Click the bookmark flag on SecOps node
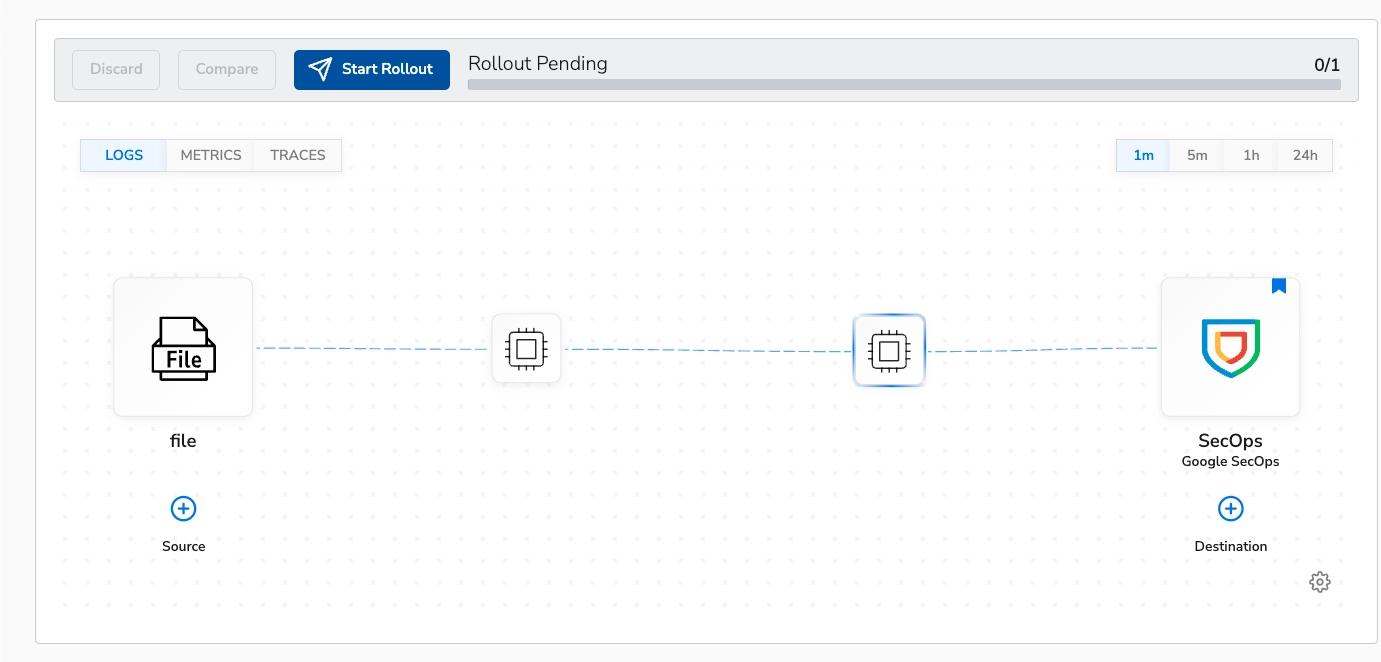This screenshot has height=662, width=1381. point(1279,286)
